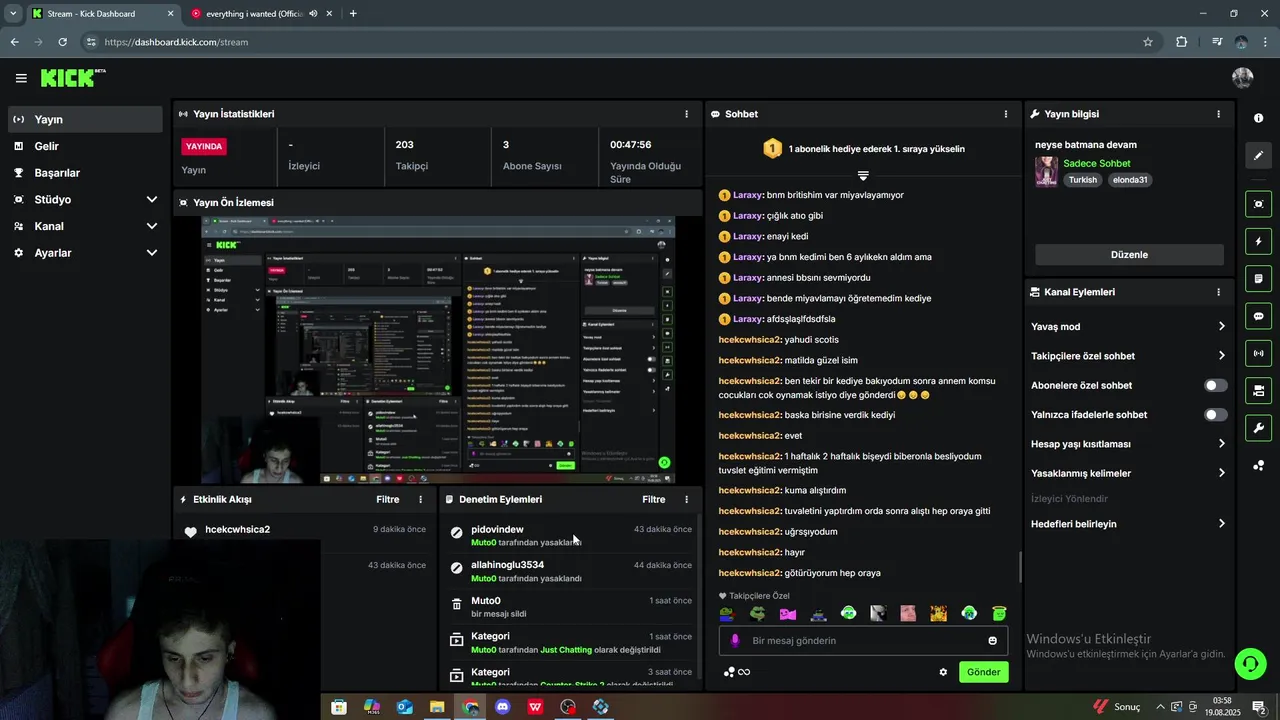Select the fire emote in emote row

pyautogui.click(x=939, y=613)
